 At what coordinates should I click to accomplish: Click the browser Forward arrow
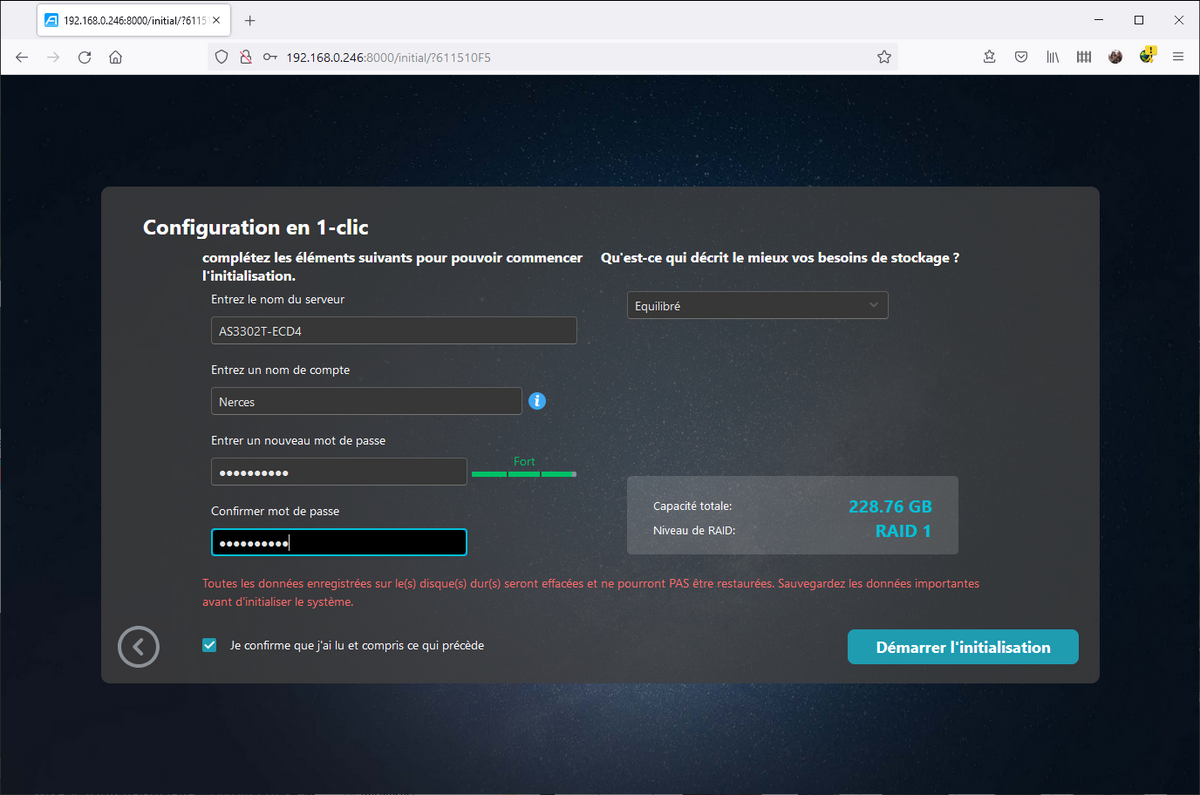(x=53, y=57)
